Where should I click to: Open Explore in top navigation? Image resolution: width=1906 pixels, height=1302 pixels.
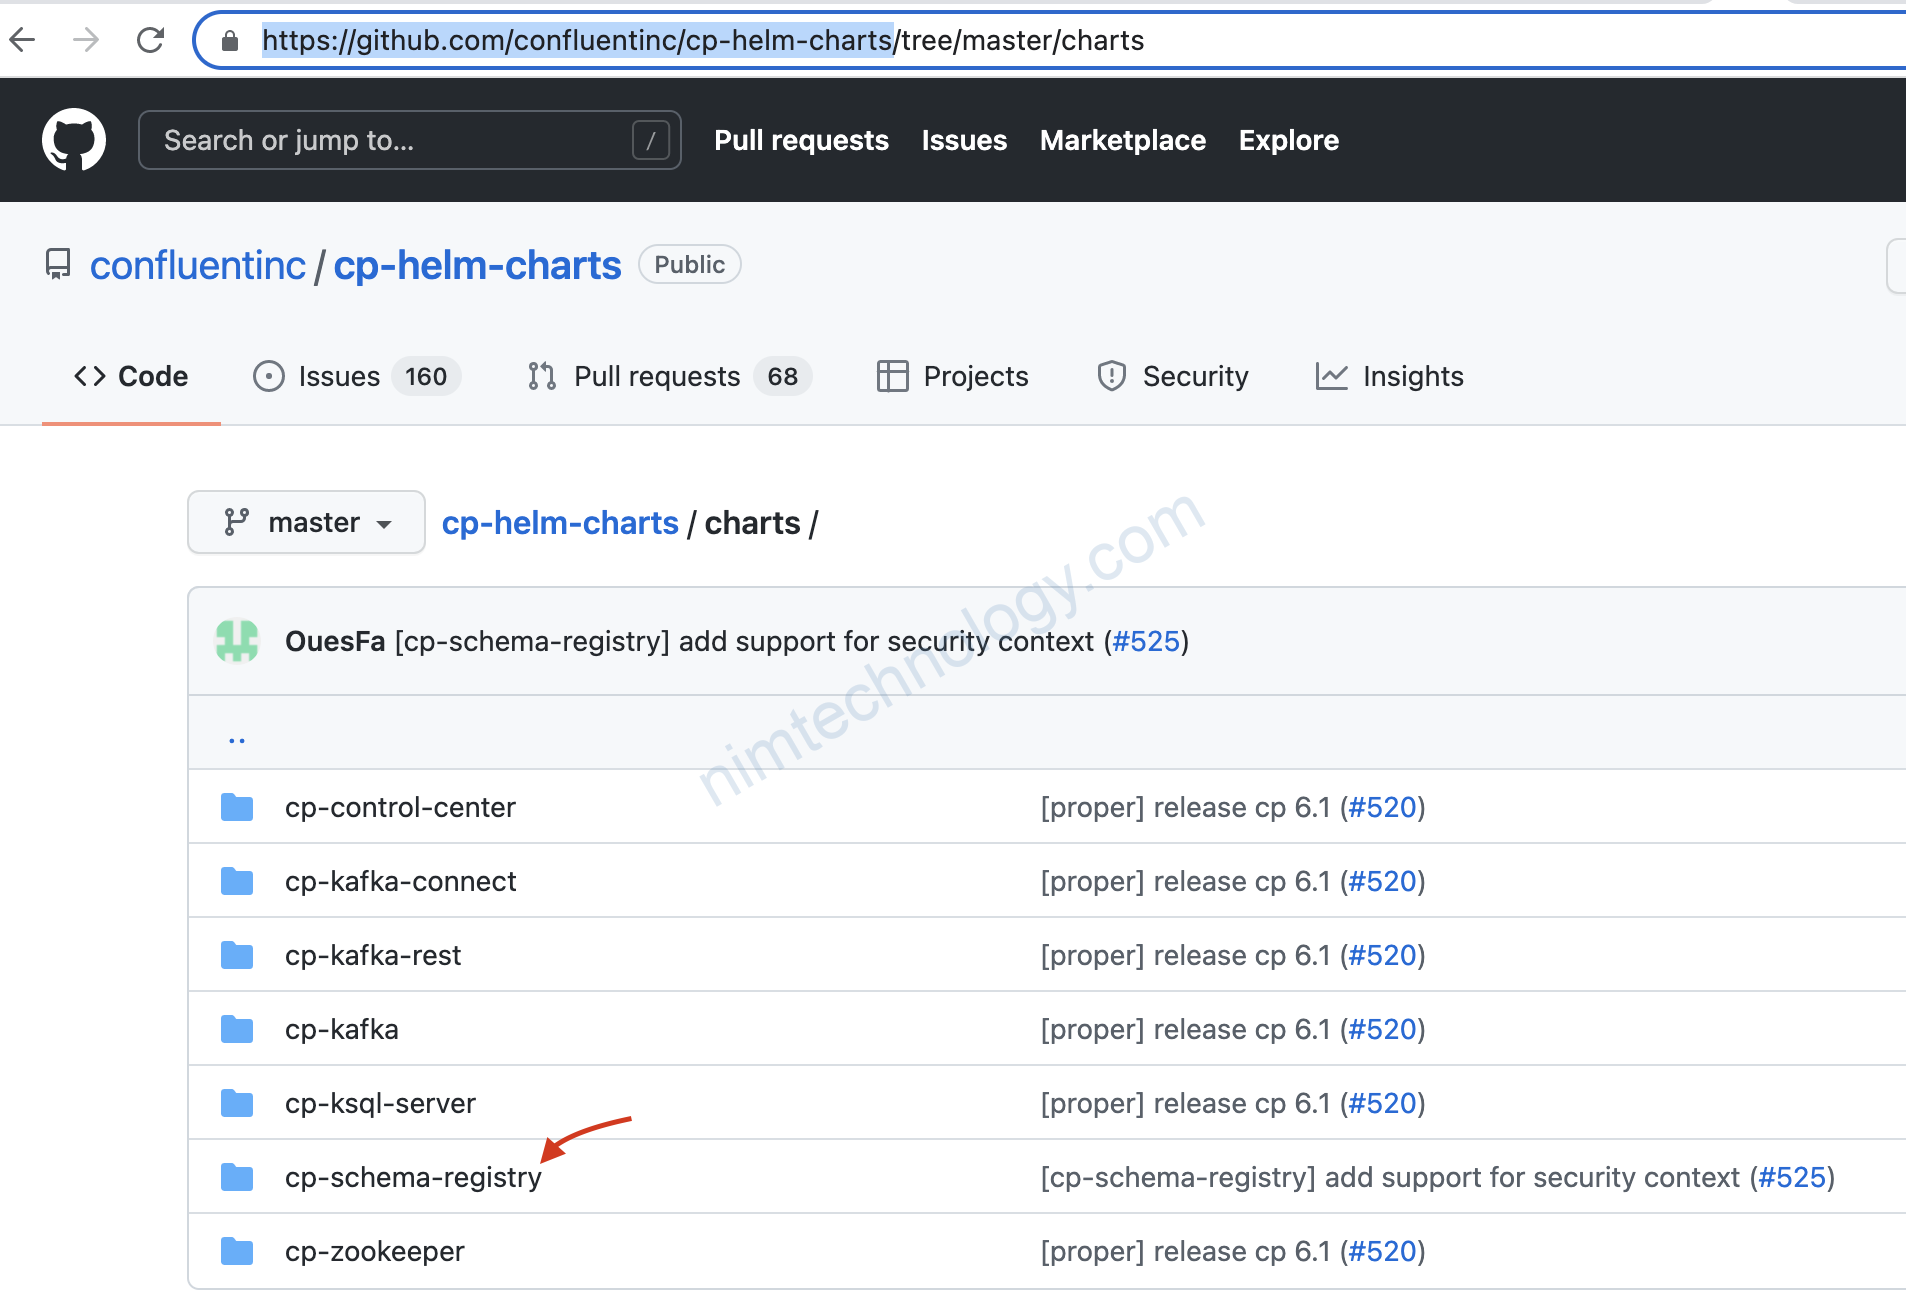click(x=1288, y=140)
